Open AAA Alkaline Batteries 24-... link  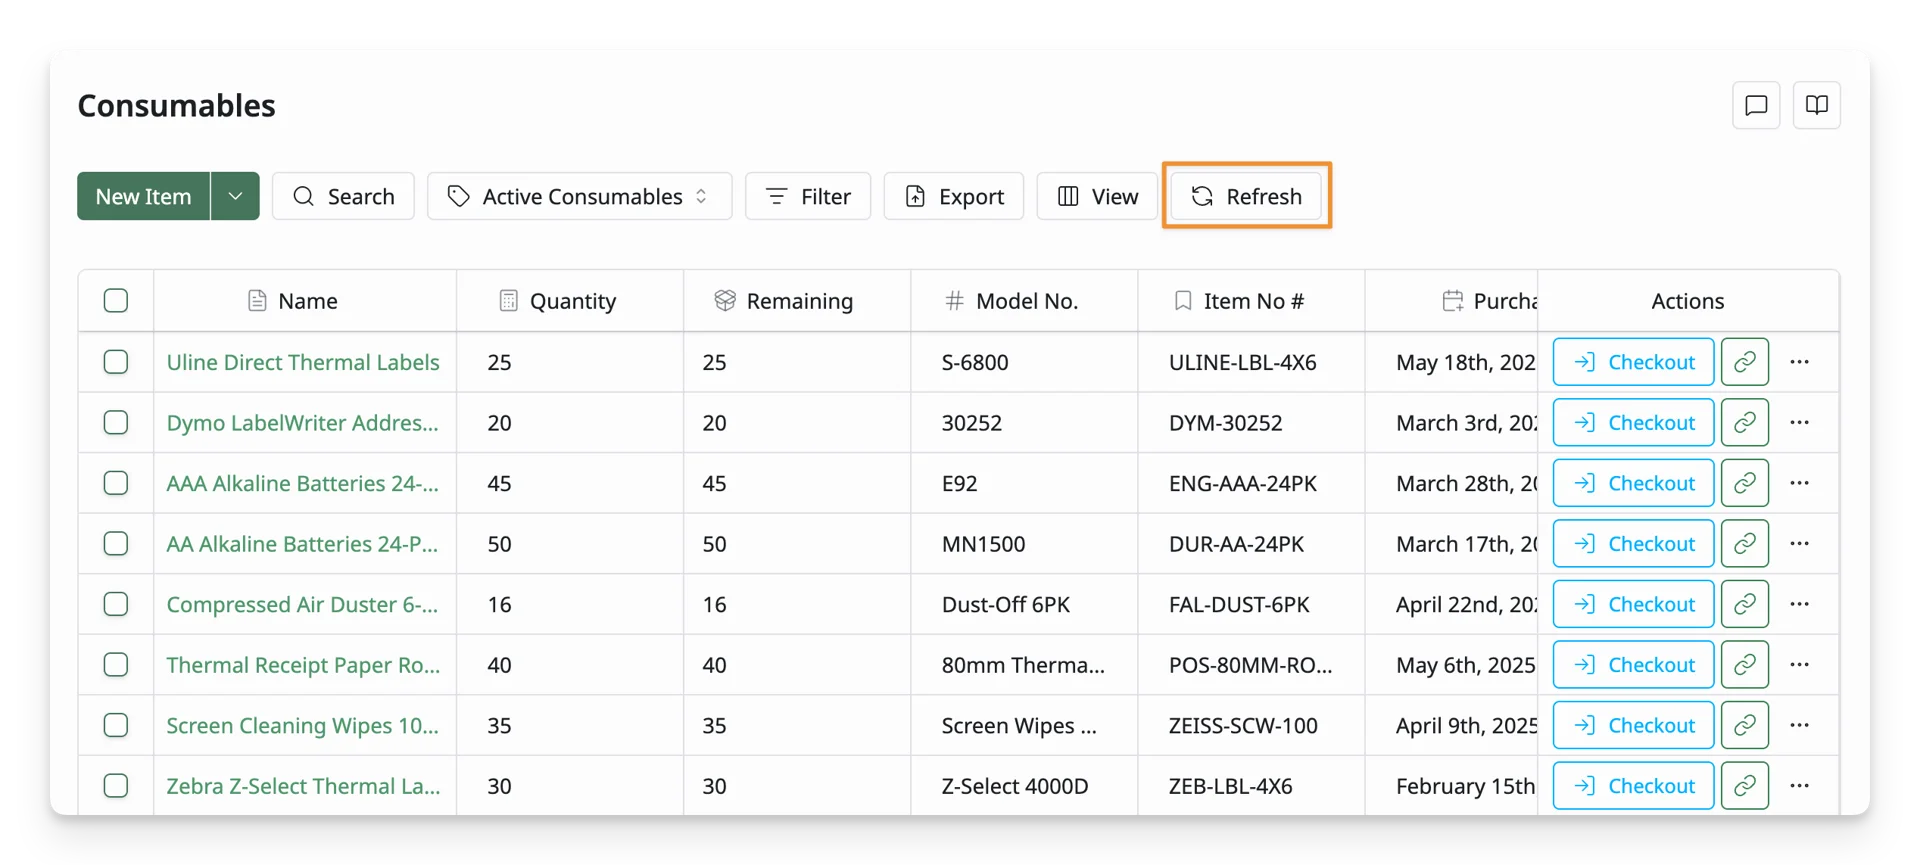pyautogui.click(x=303, y=483)
